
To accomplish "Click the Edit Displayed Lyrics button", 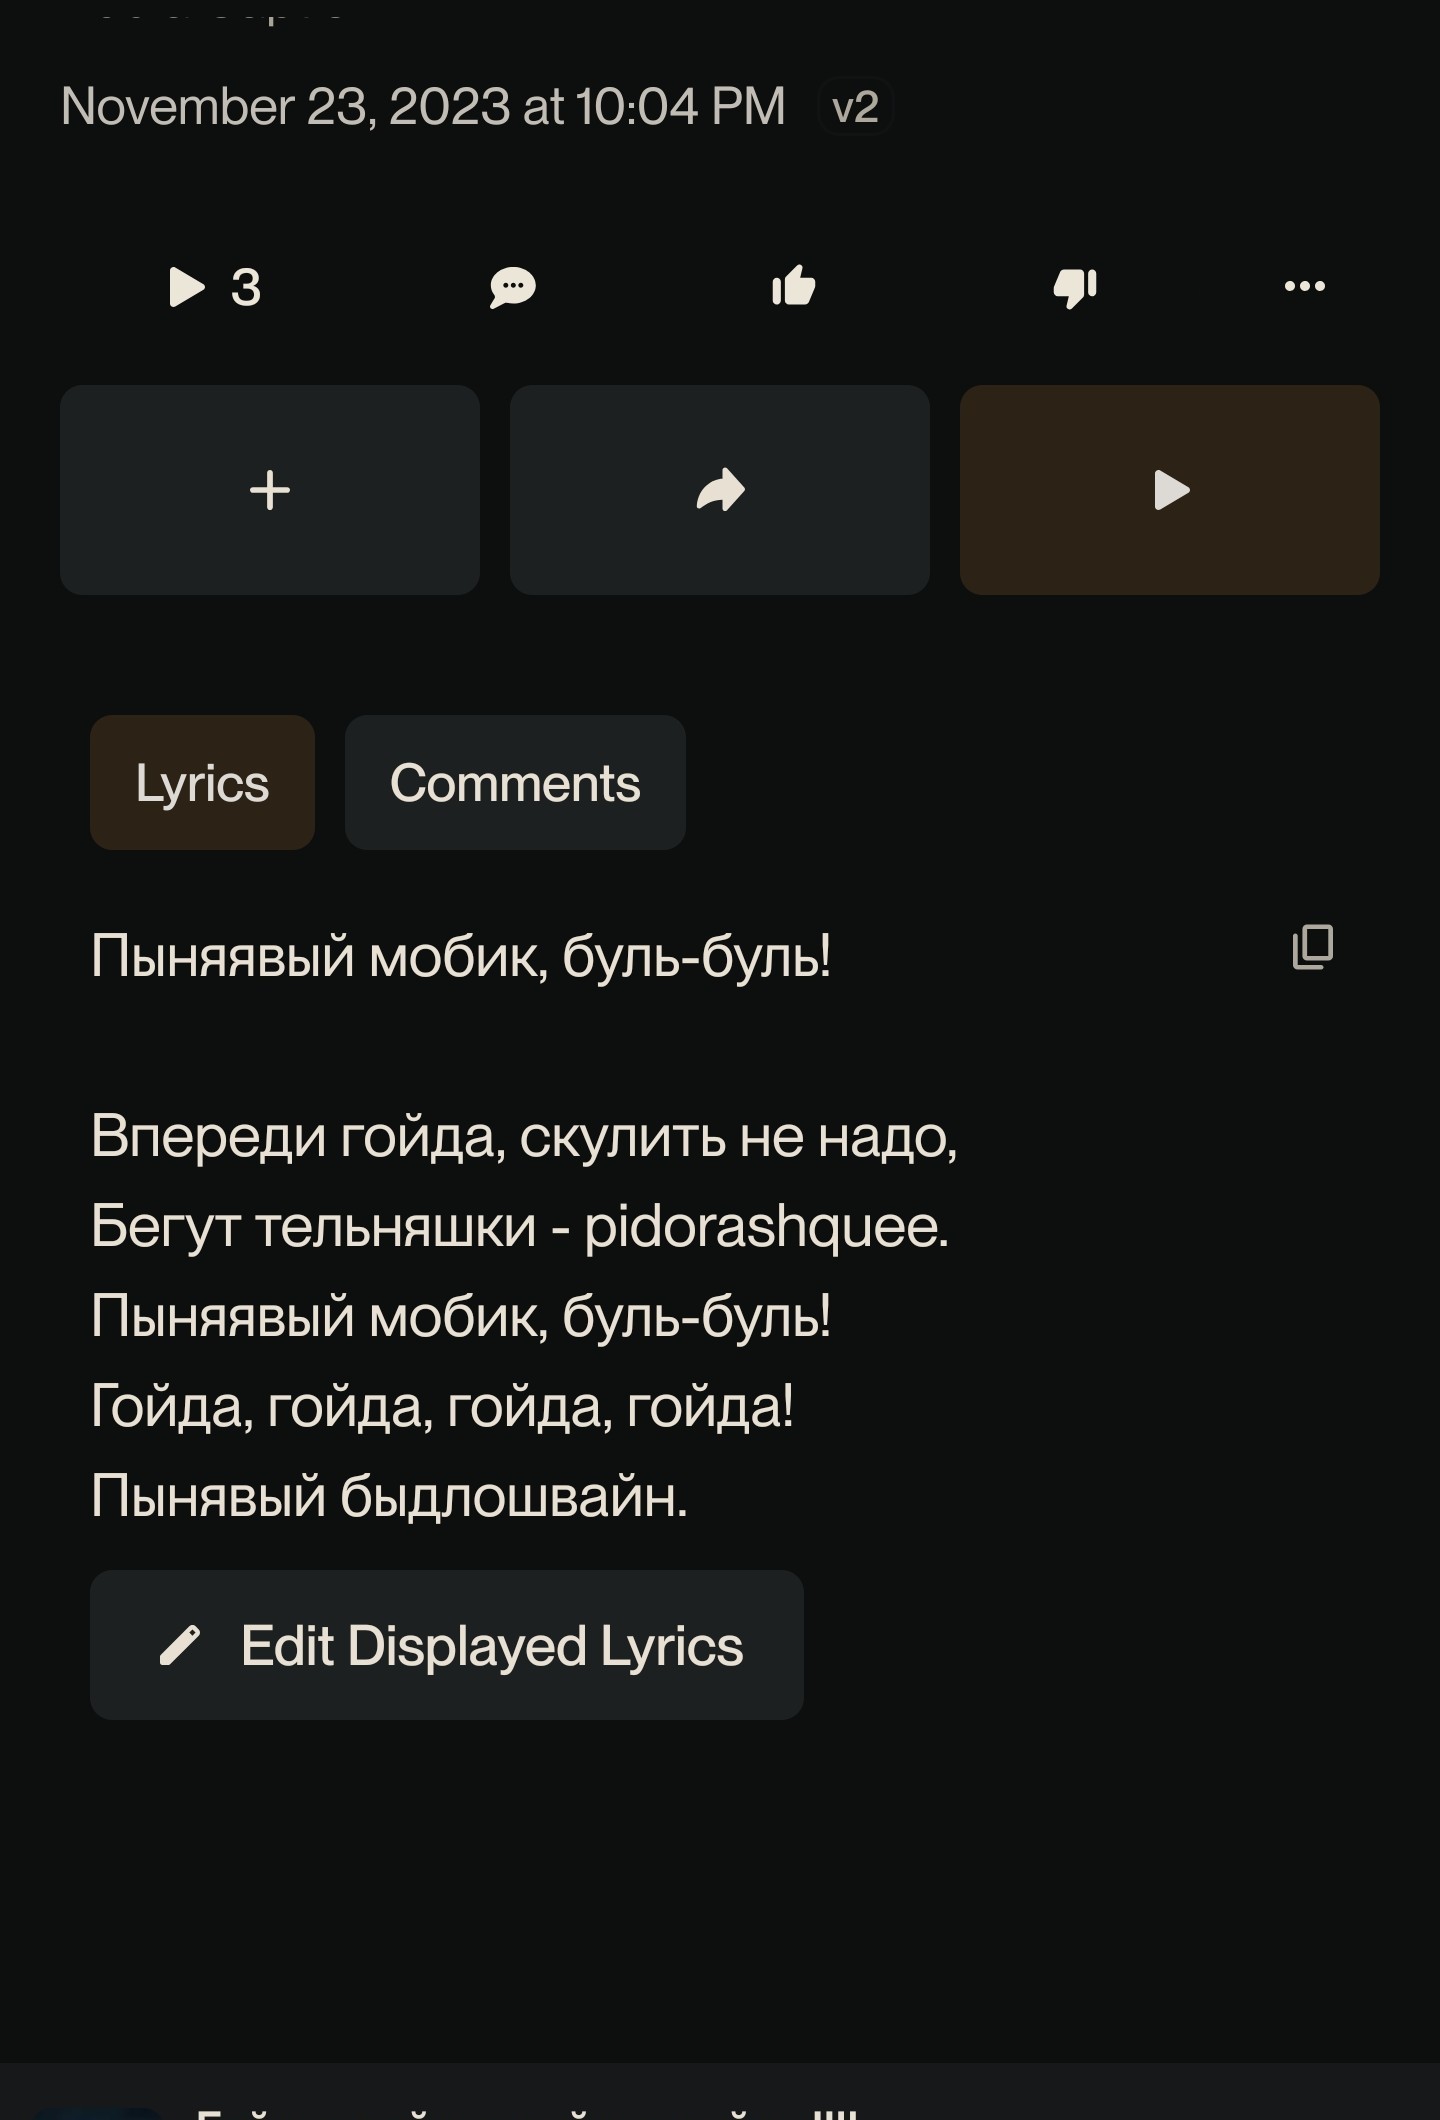I will 447,1645.
